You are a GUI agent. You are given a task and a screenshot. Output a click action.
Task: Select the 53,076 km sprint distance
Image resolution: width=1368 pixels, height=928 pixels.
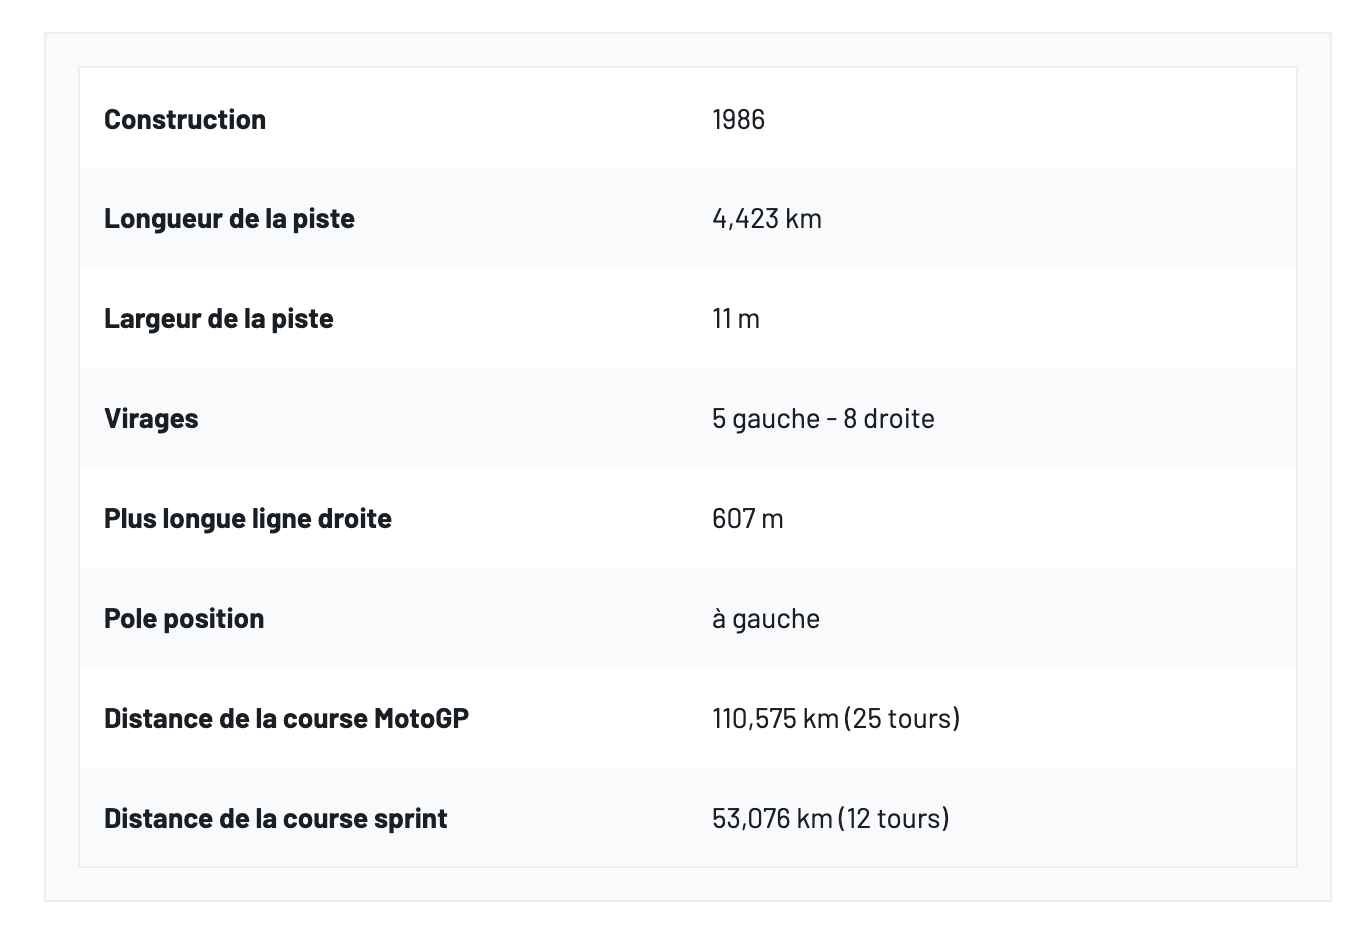pyautogui.click(x=772, y=818)
